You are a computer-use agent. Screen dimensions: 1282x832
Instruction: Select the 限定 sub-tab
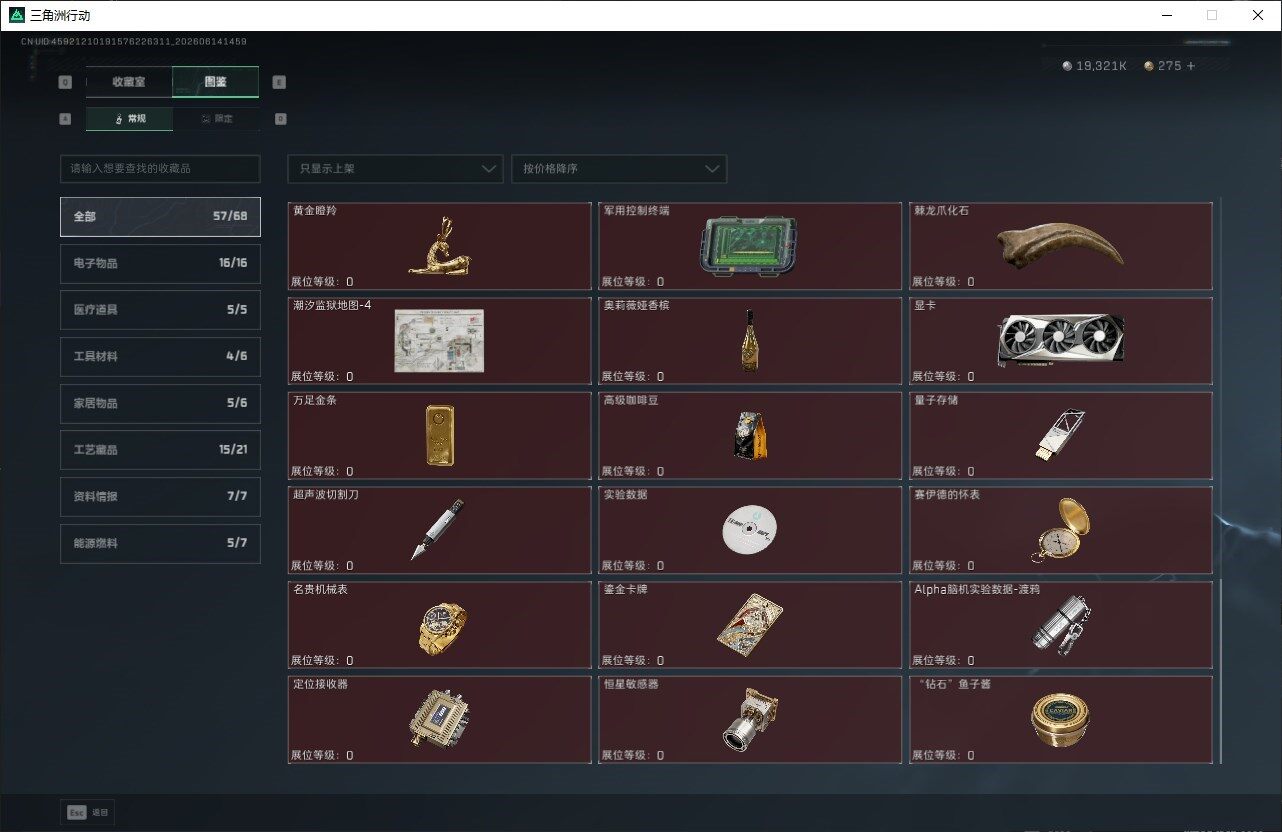(x=216, y=118)
